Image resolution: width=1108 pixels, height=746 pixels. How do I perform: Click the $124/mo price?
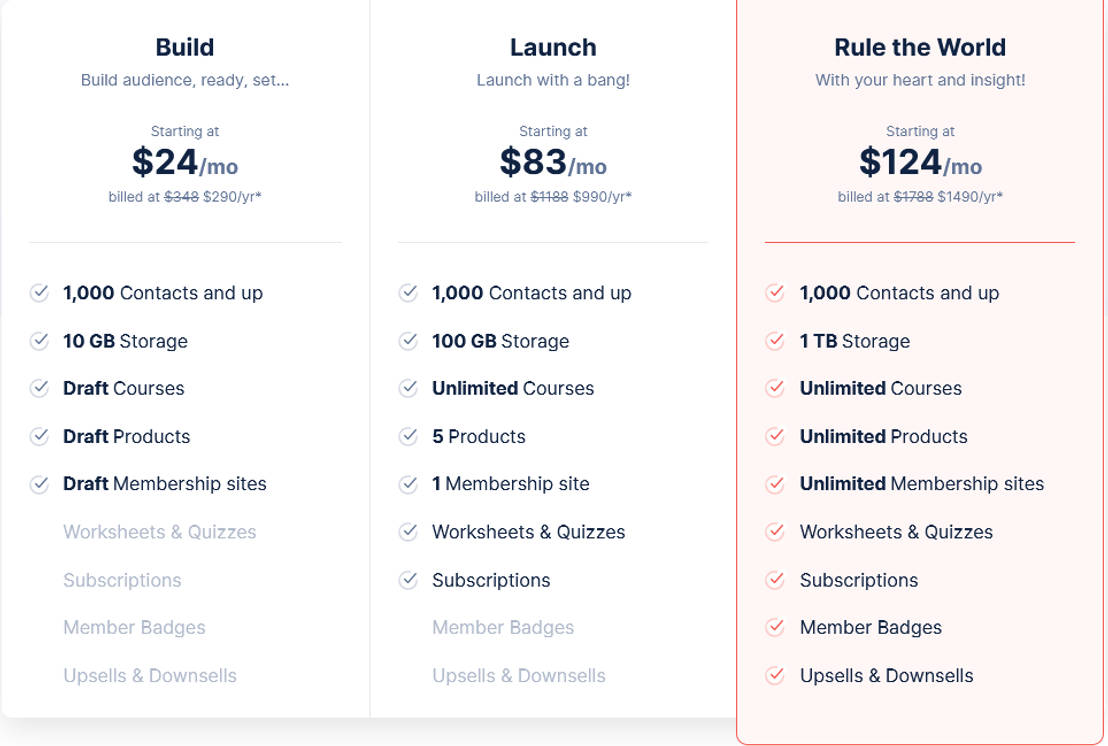[920, 162]
